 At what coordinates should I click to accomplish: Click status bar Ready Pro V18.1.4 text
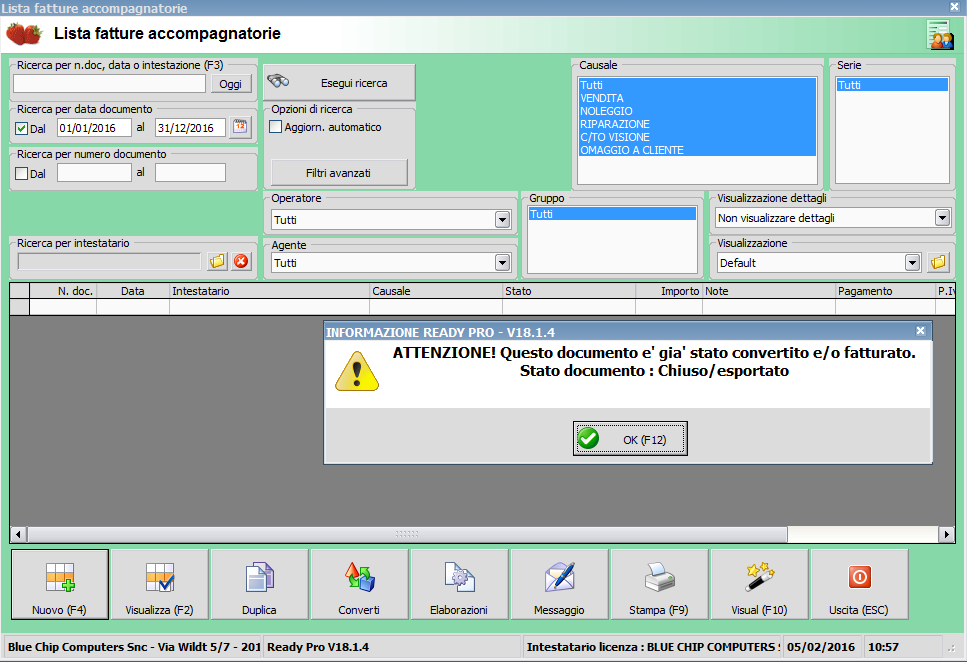318,647
